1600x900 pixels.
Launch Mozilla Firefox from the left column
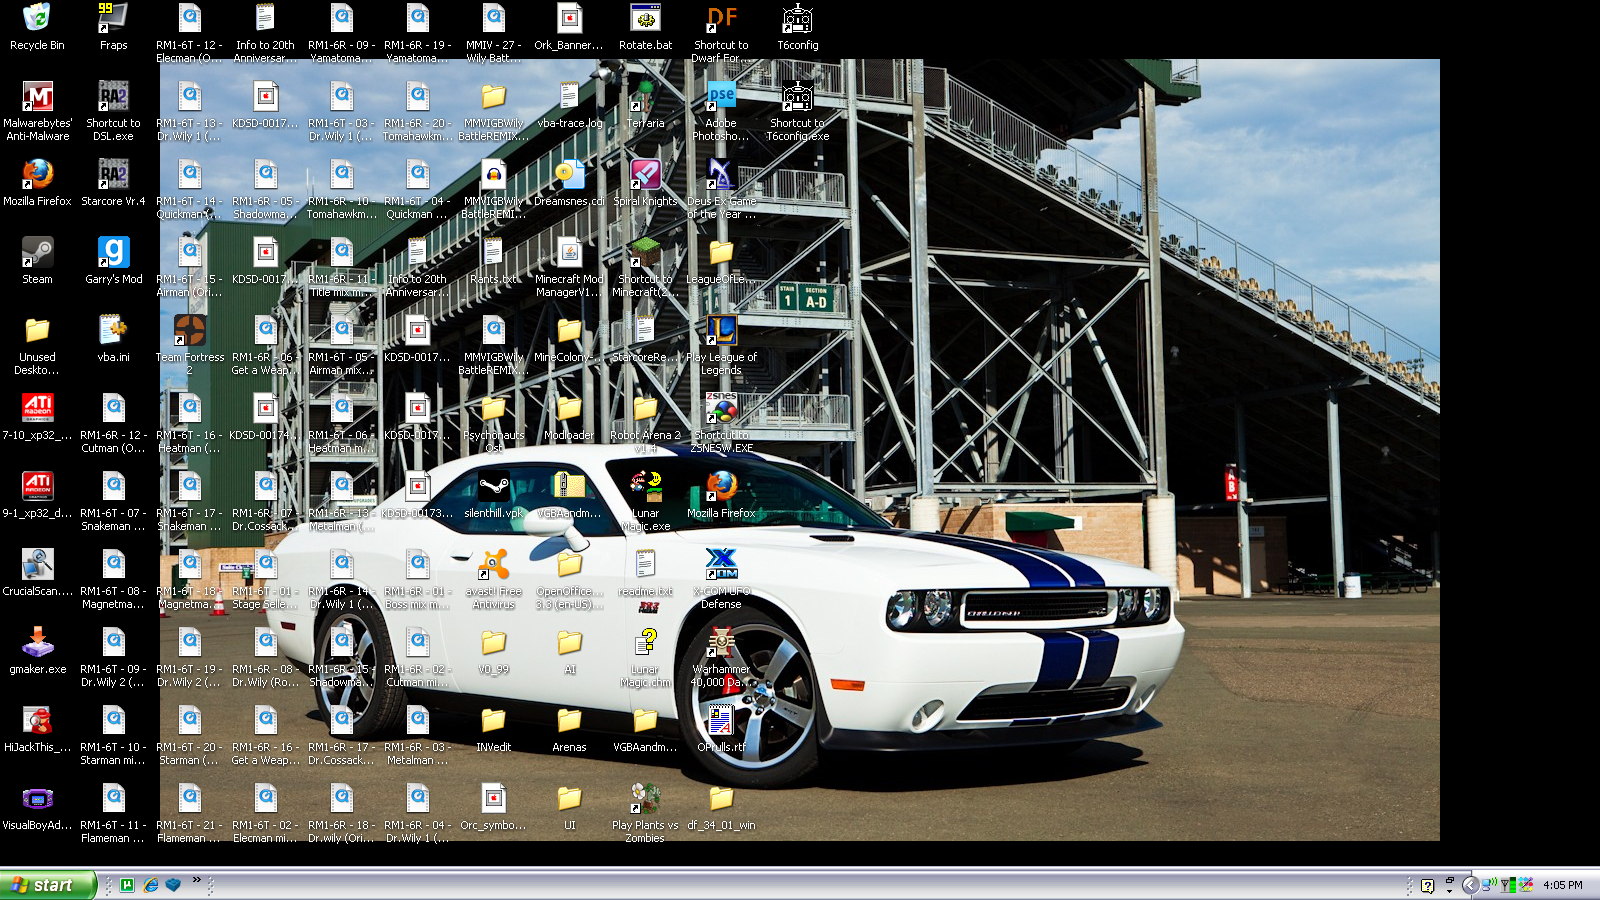pyautogui.click(x=37, y=175)
